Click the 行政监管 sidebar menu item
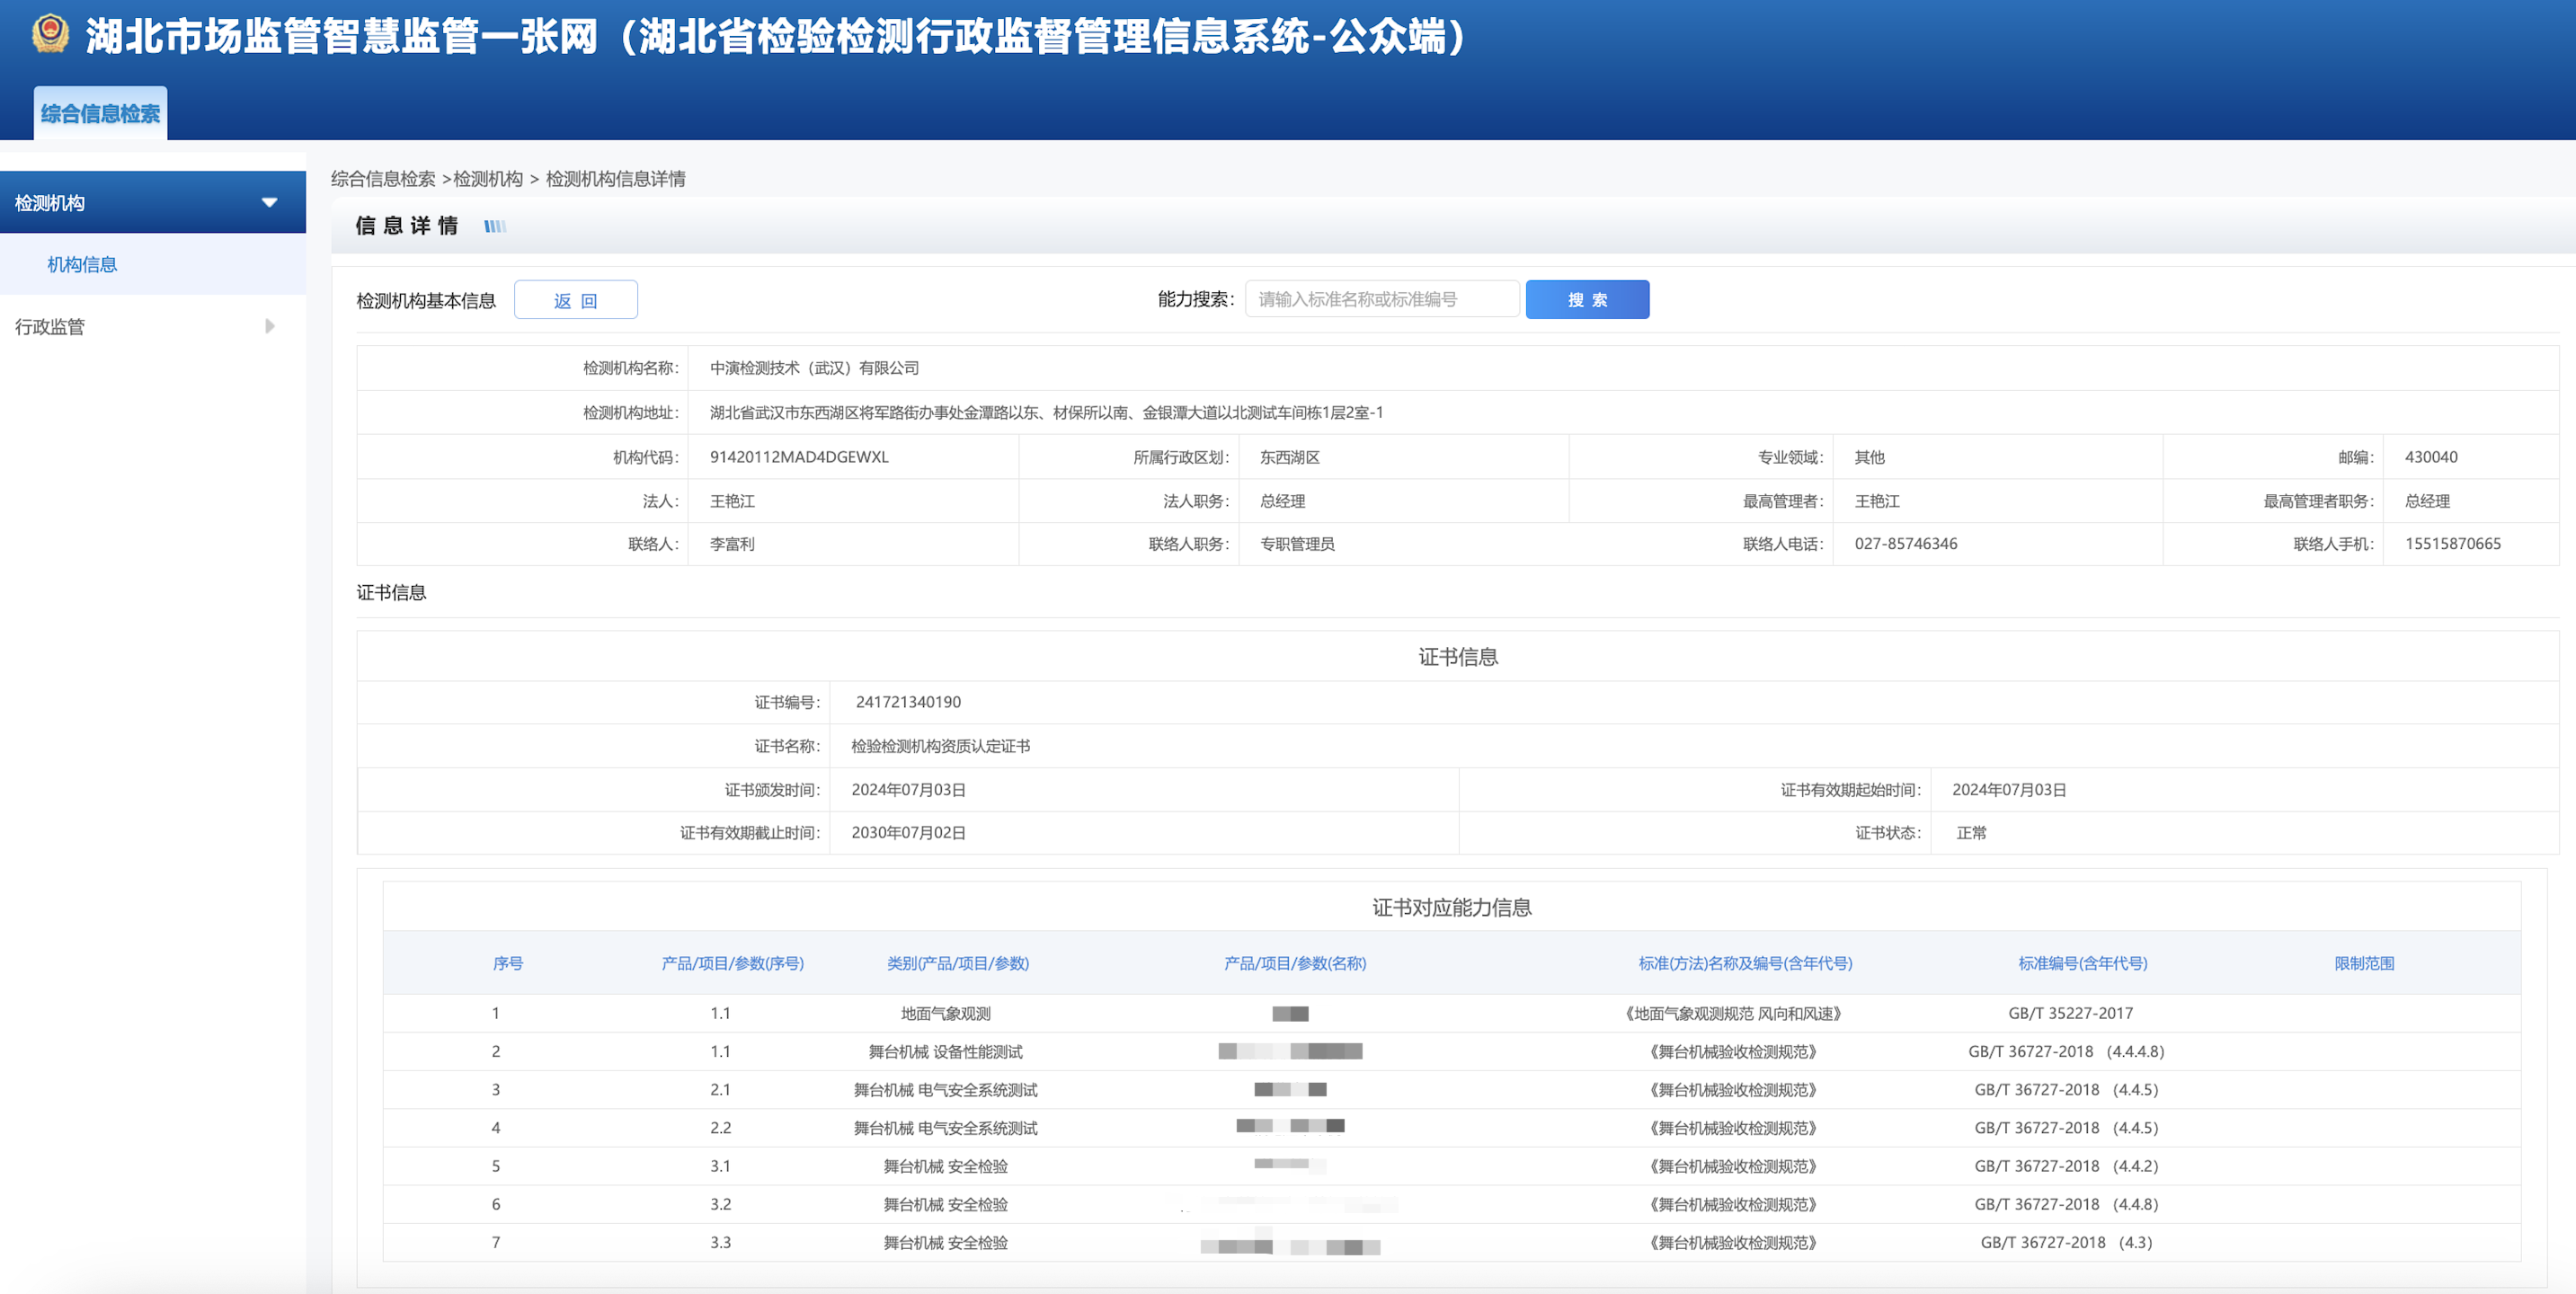 tap(50, 326)
